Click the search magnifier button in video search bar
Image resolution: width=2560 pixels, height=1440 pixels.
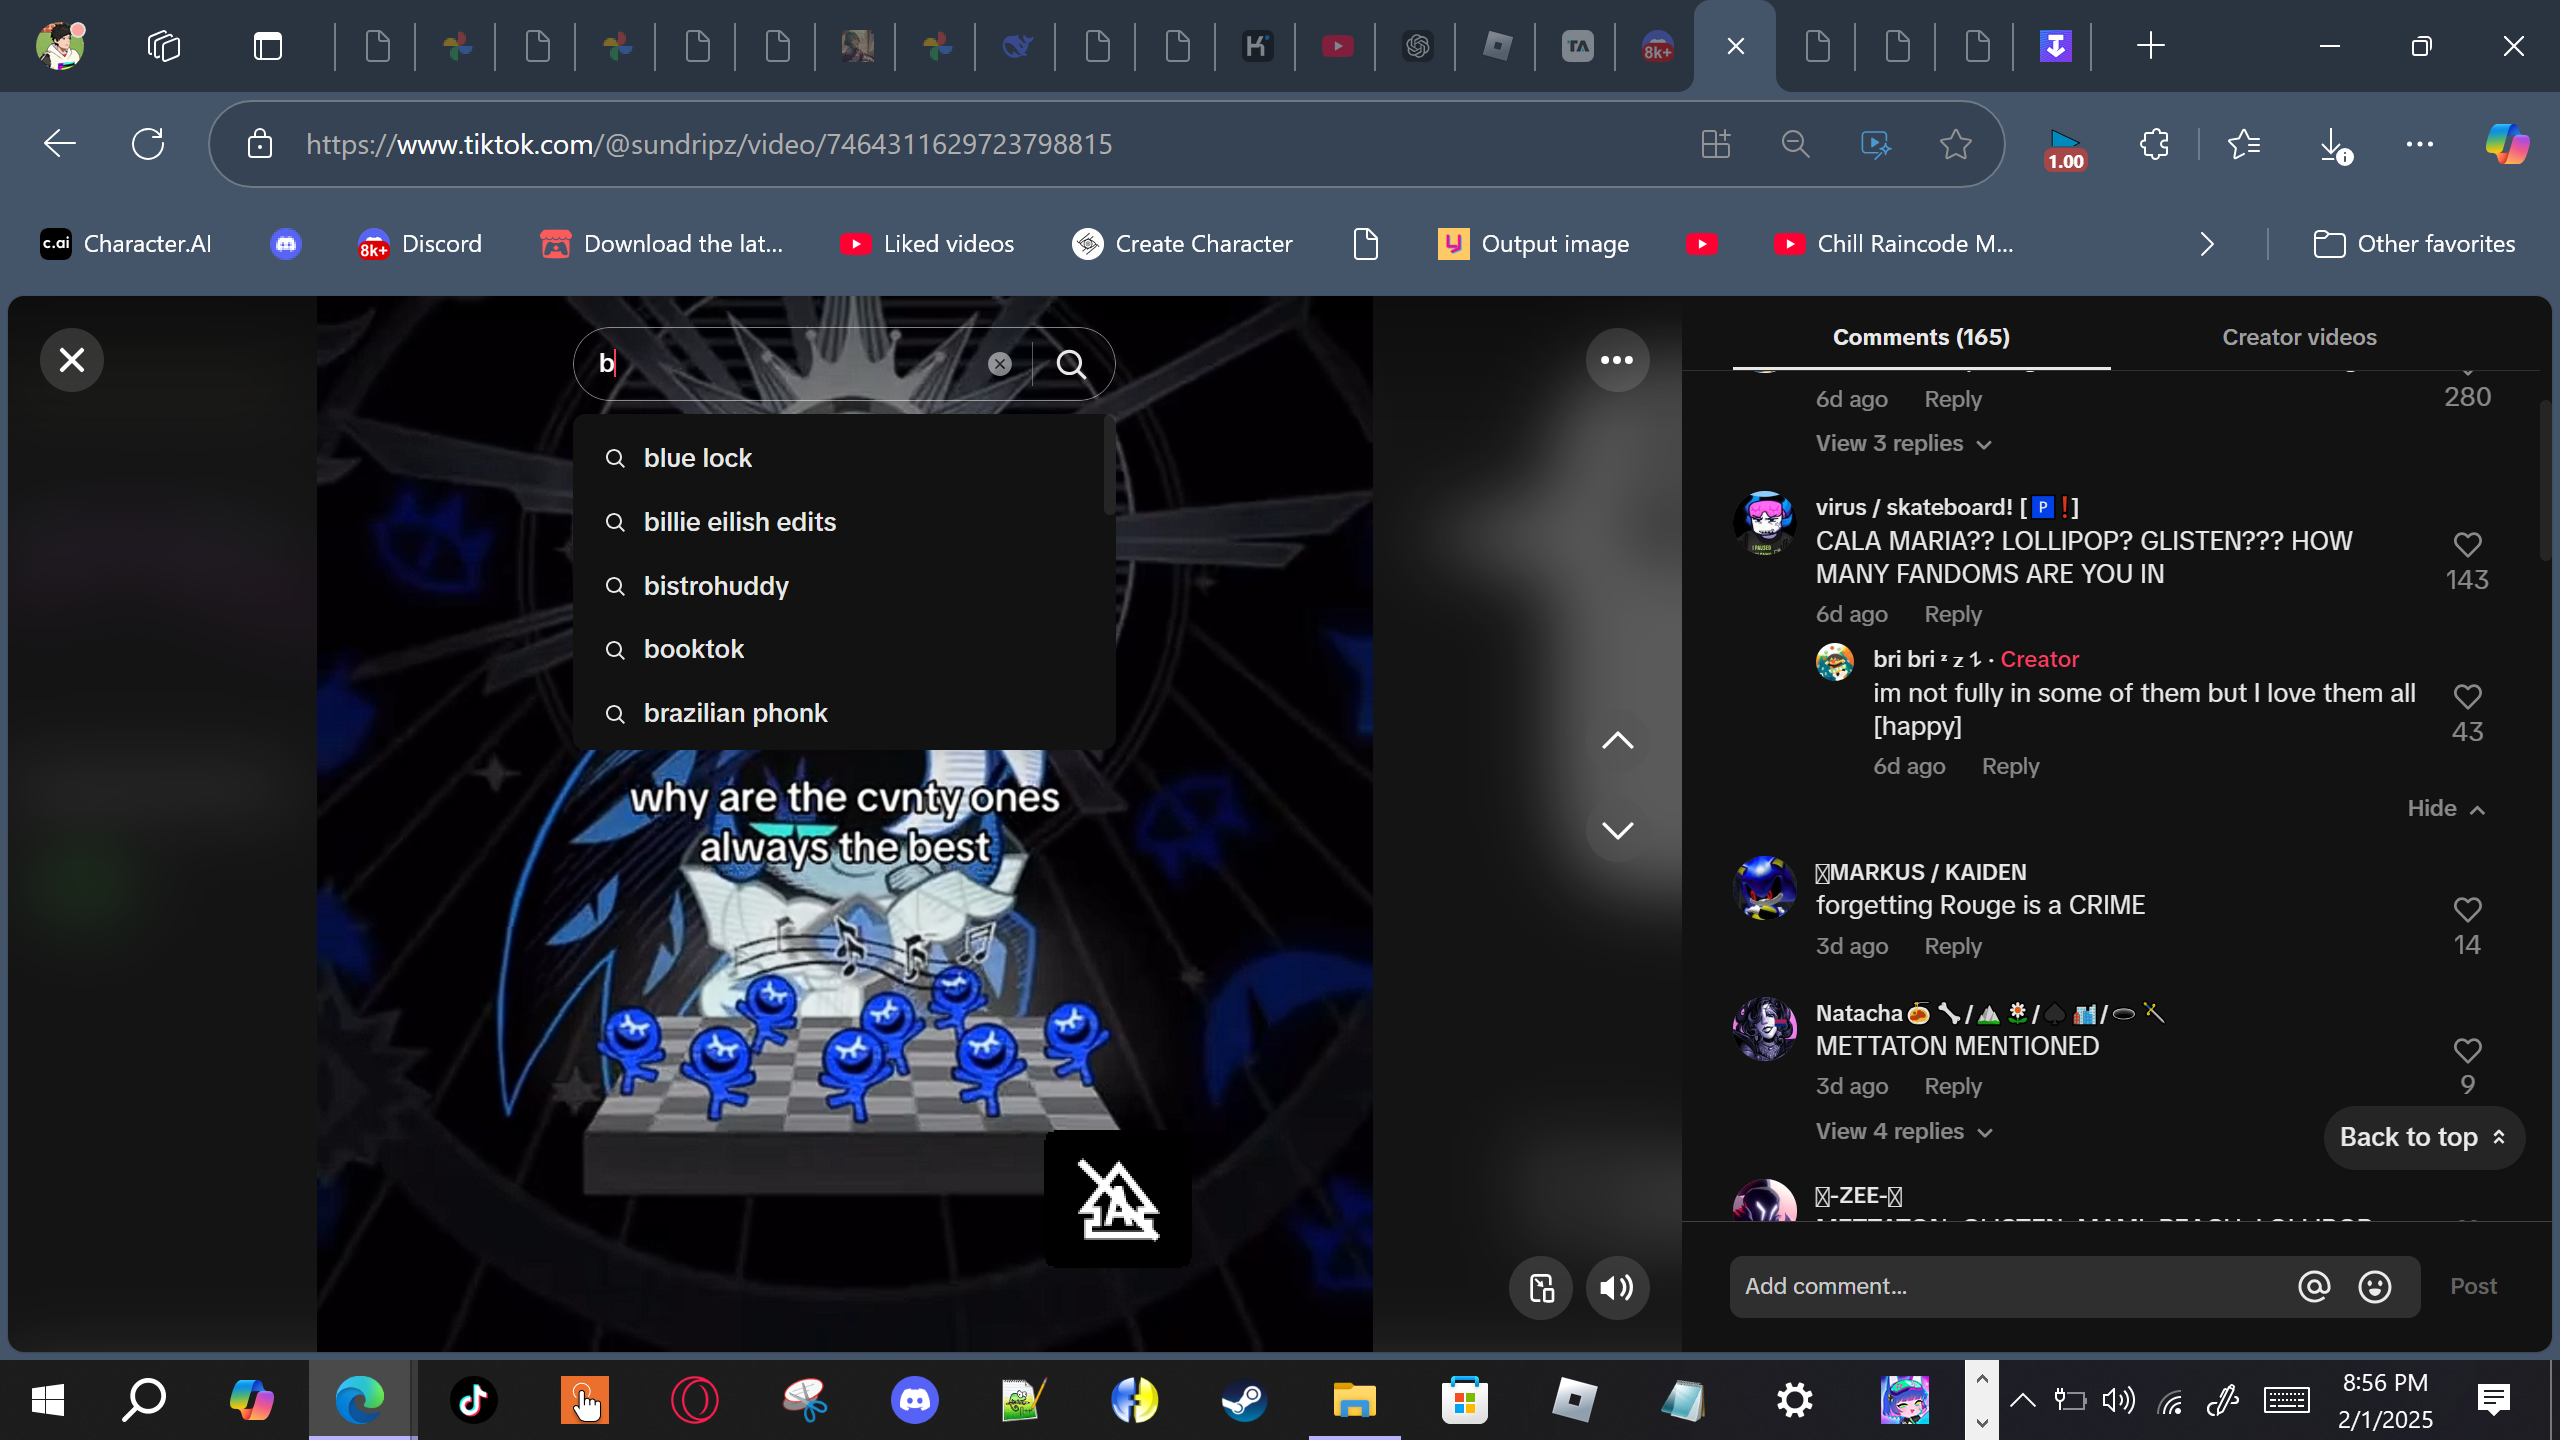pyautogui.click(x=1071, y=364)
